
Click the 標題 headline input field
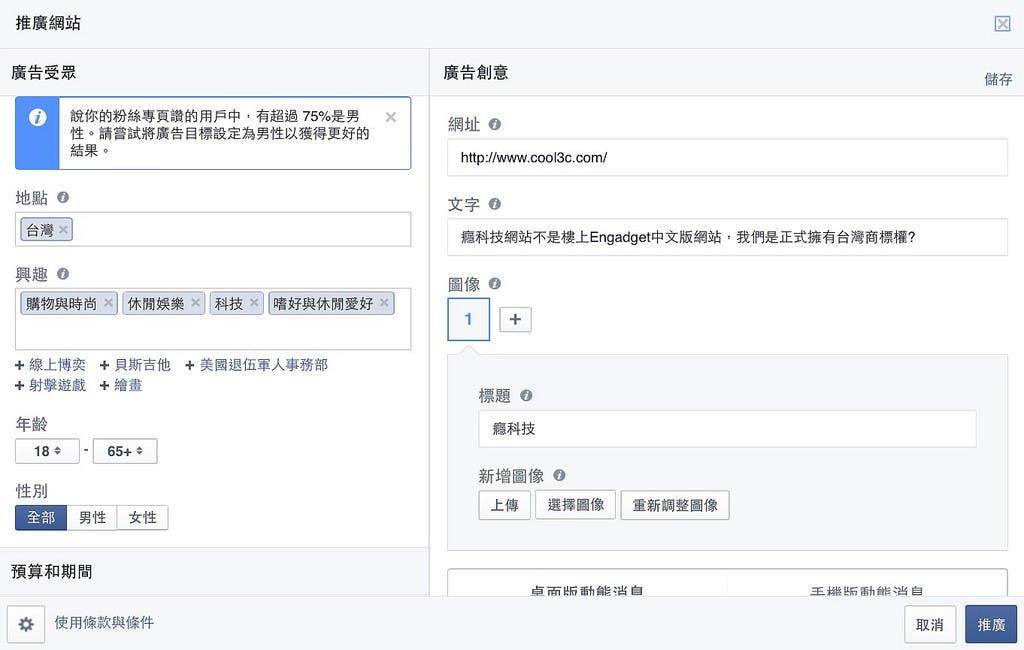click(727, 428)
